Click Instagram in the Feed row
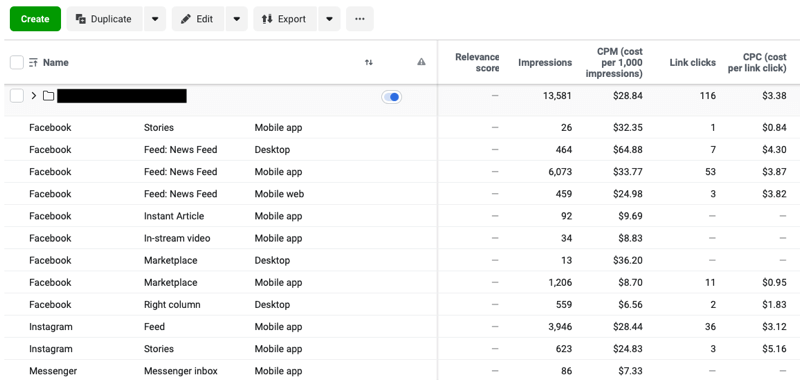800x380 pixels. (x=51, y=326)
